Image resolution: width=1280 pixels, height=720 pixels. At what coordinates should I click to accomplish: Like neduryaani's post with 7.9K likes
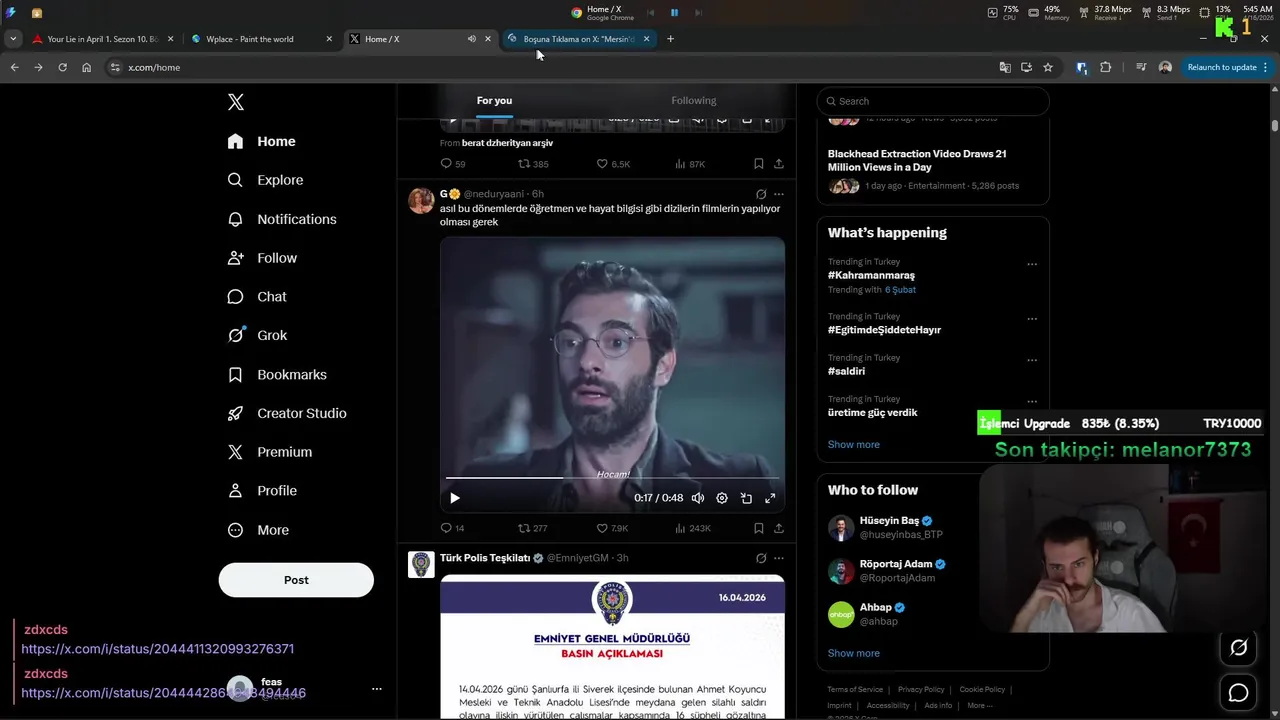click(612, 528)
